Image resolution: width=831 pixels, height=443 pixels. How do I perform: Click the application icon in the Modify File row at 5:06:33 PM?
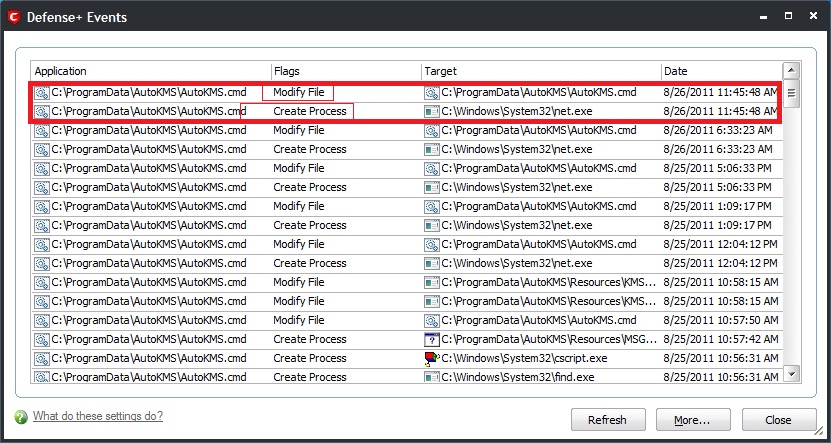42,169
